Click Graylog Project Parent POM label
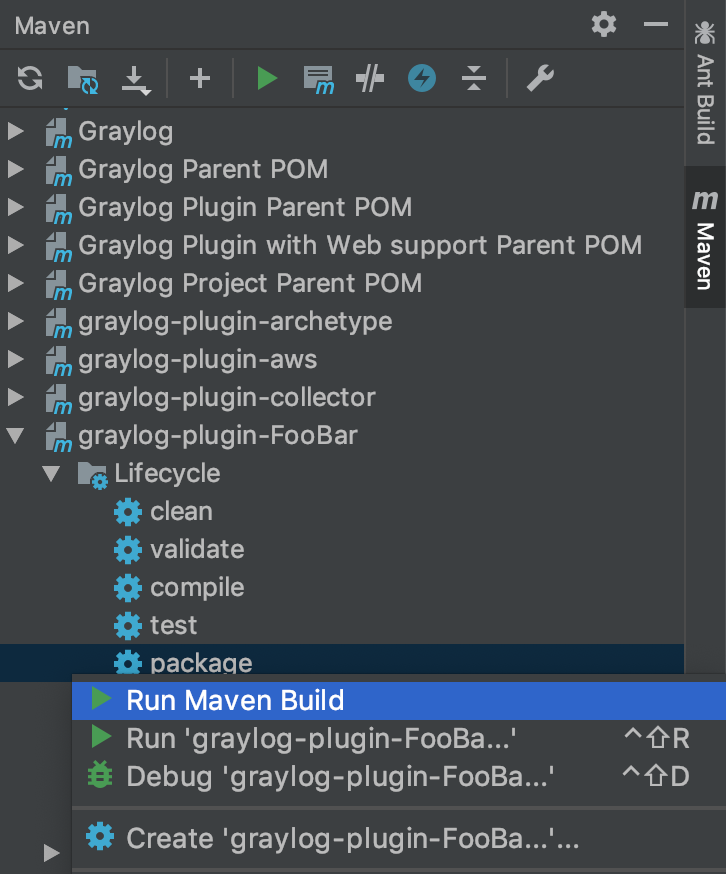The width and height of the screenshot is (726, 874). (250, 284)
